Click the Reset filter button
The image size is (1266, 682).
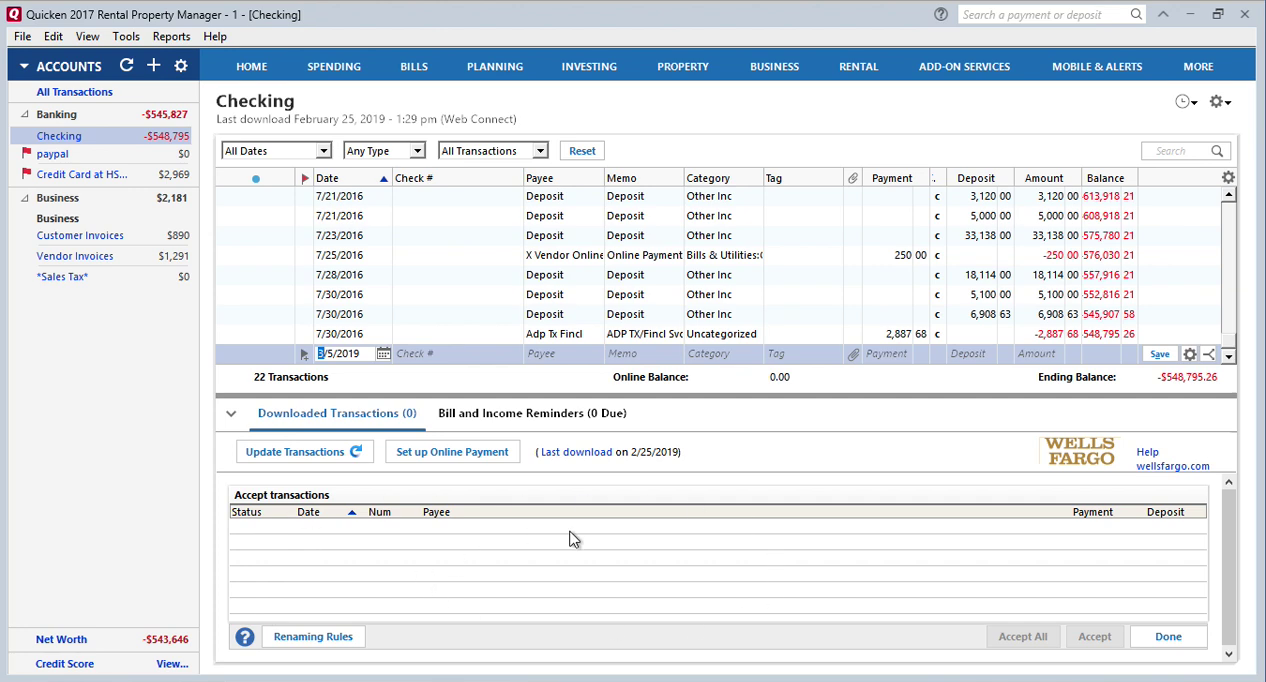pyautogui.click(x=582, y=151)
